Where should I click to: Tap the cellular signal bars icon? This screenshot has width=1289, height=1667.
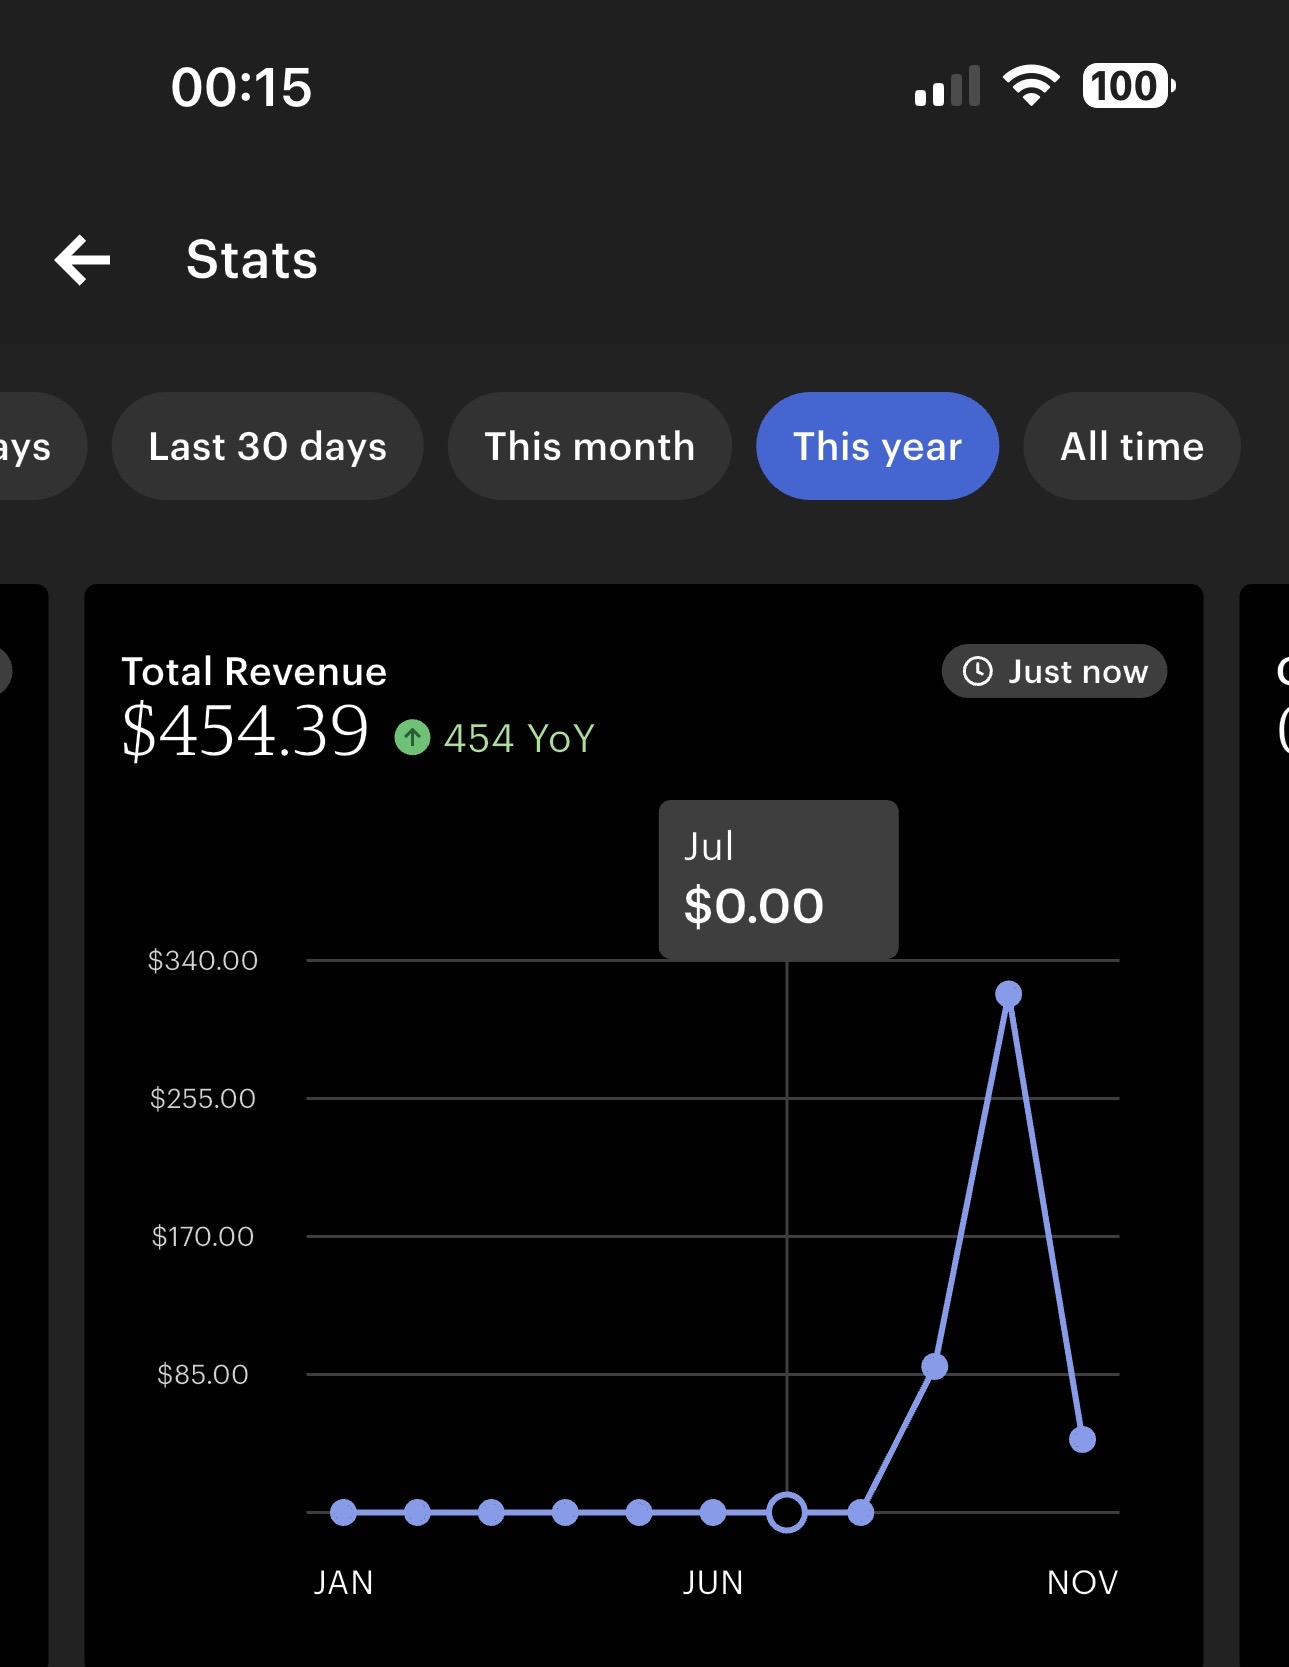(x=946, y=87)
